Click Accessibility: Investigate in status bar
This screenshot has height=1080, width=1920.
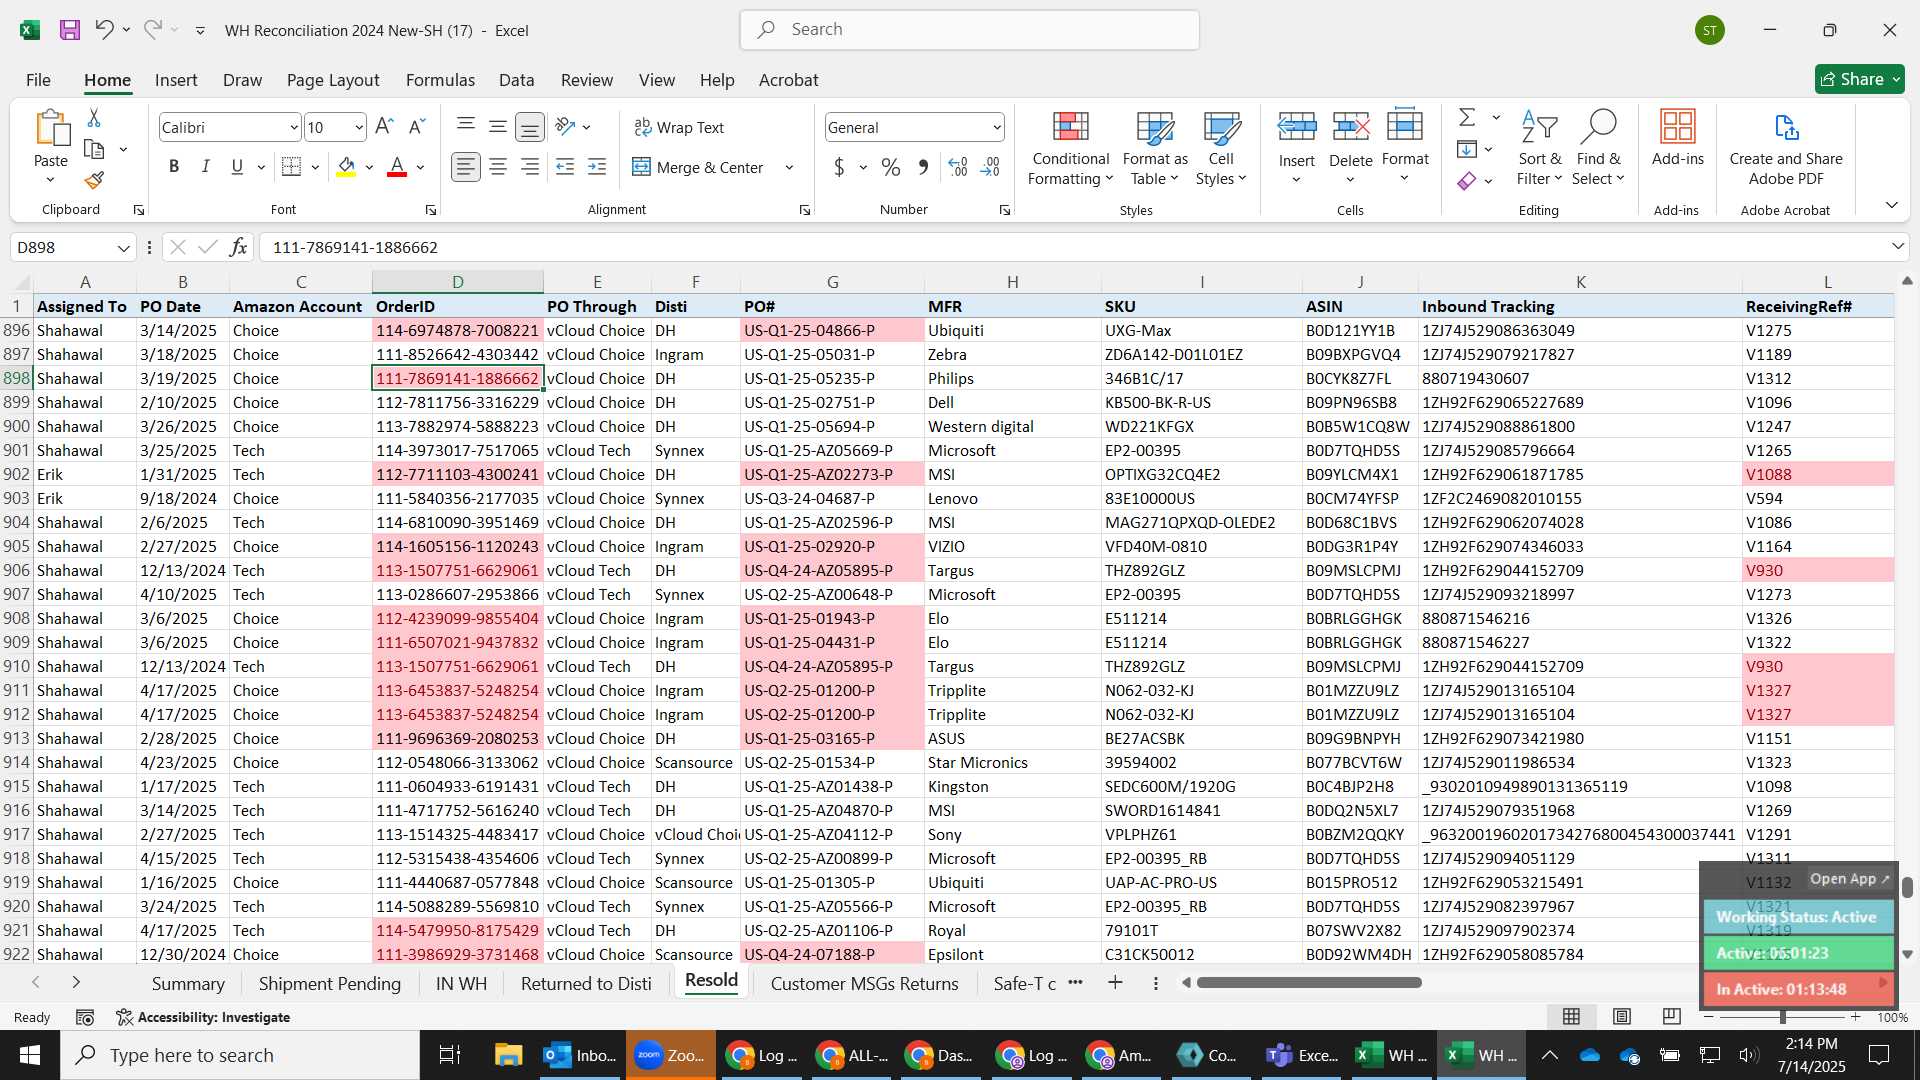(x=203, y=1017)
